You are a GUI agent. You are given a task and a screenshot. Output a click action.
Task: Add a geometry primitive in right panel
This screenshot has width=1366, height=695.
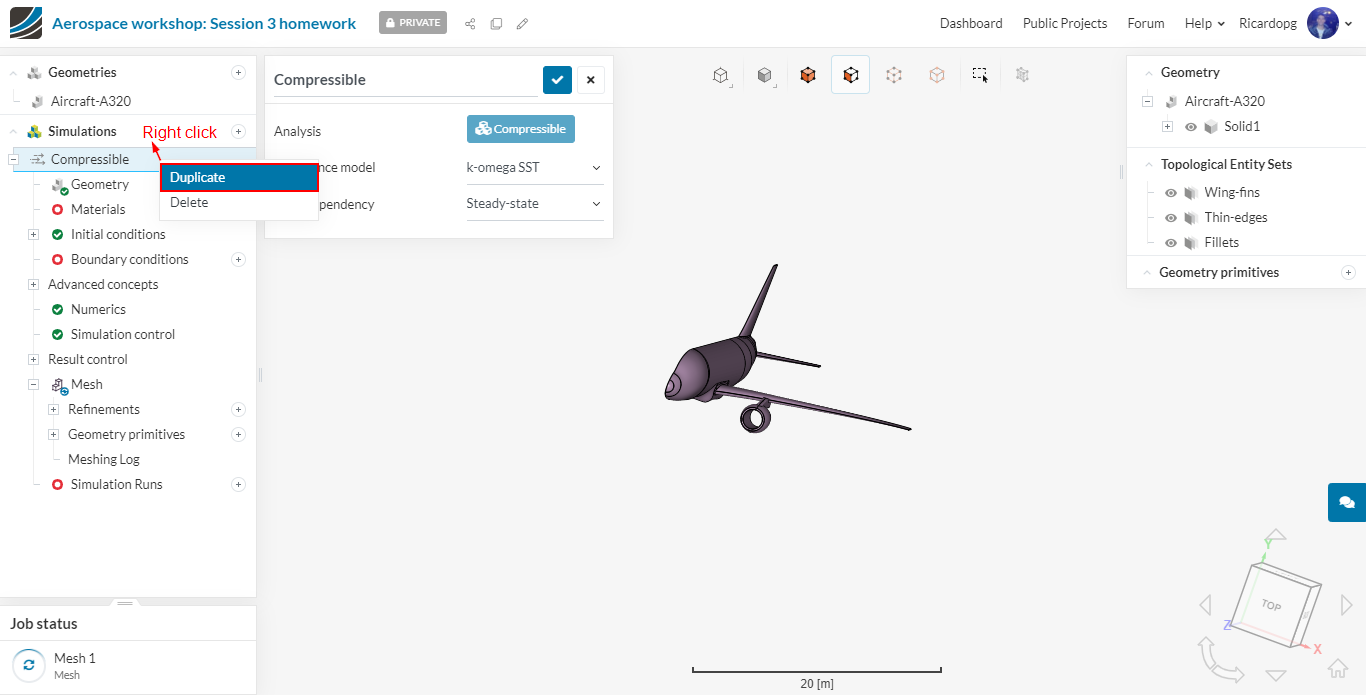click(1348, 272)
